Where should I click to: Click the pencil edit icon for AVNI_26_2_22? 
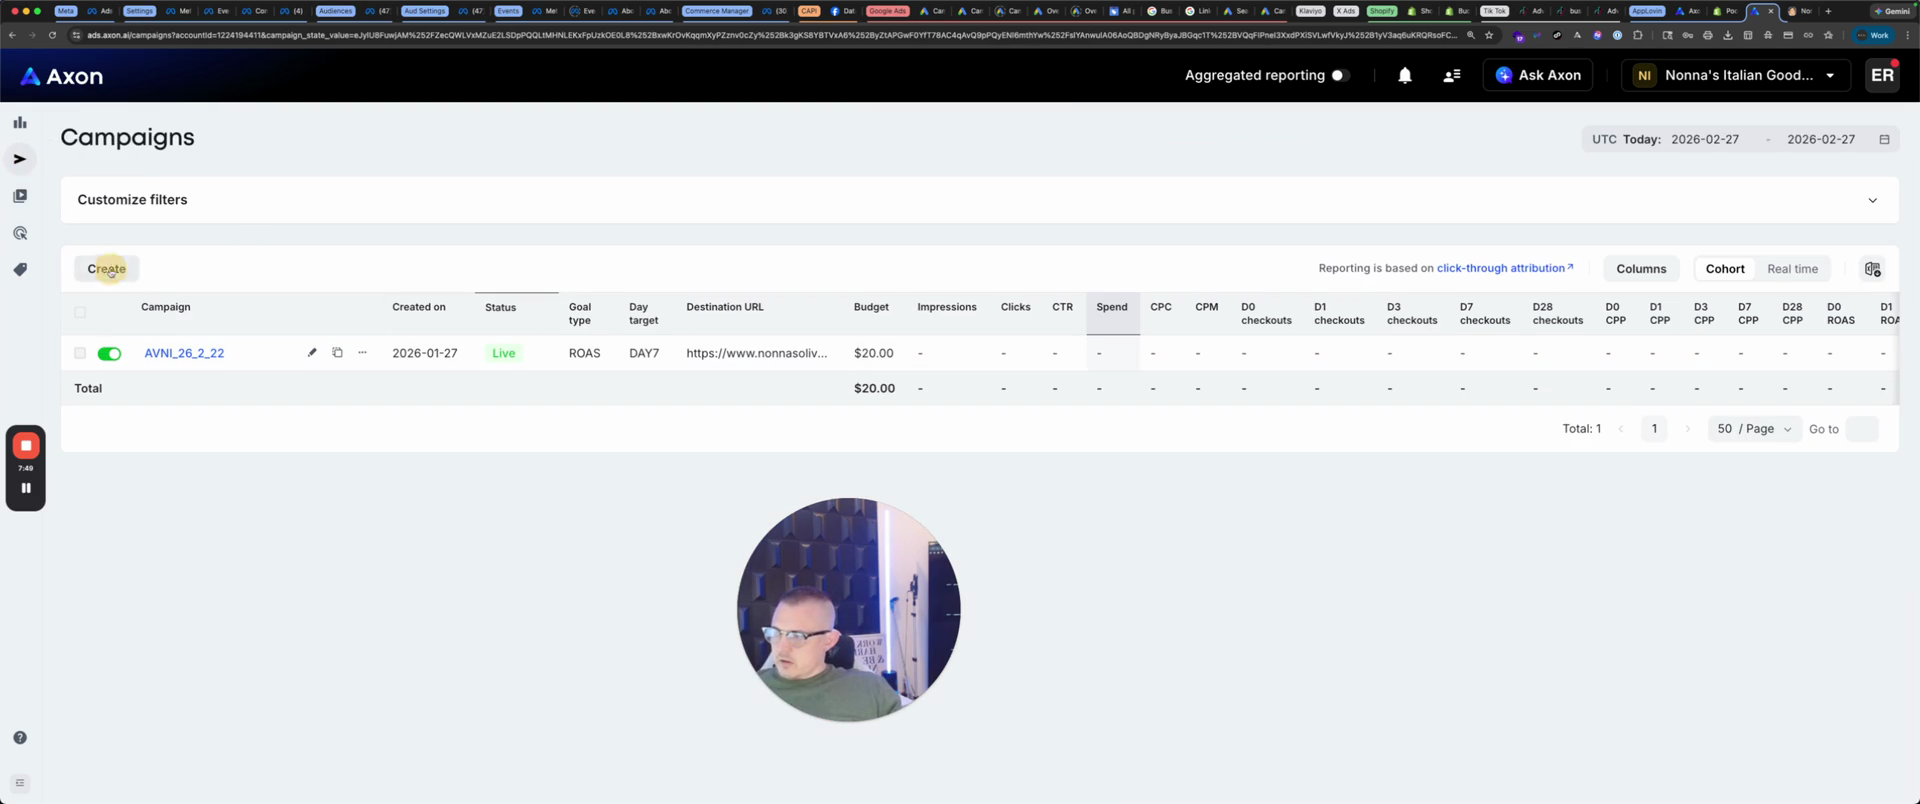[x=312, y=353]
